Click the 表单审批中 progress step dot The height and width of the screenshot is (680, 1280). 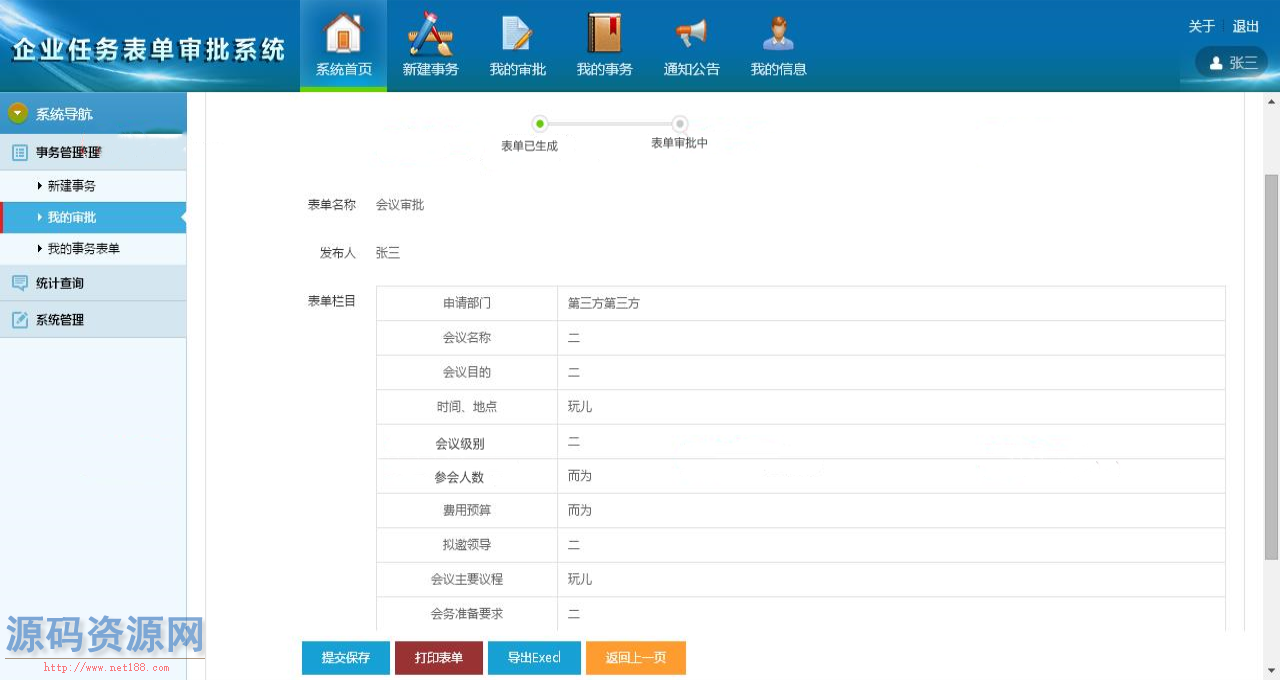tap(680, 124)
